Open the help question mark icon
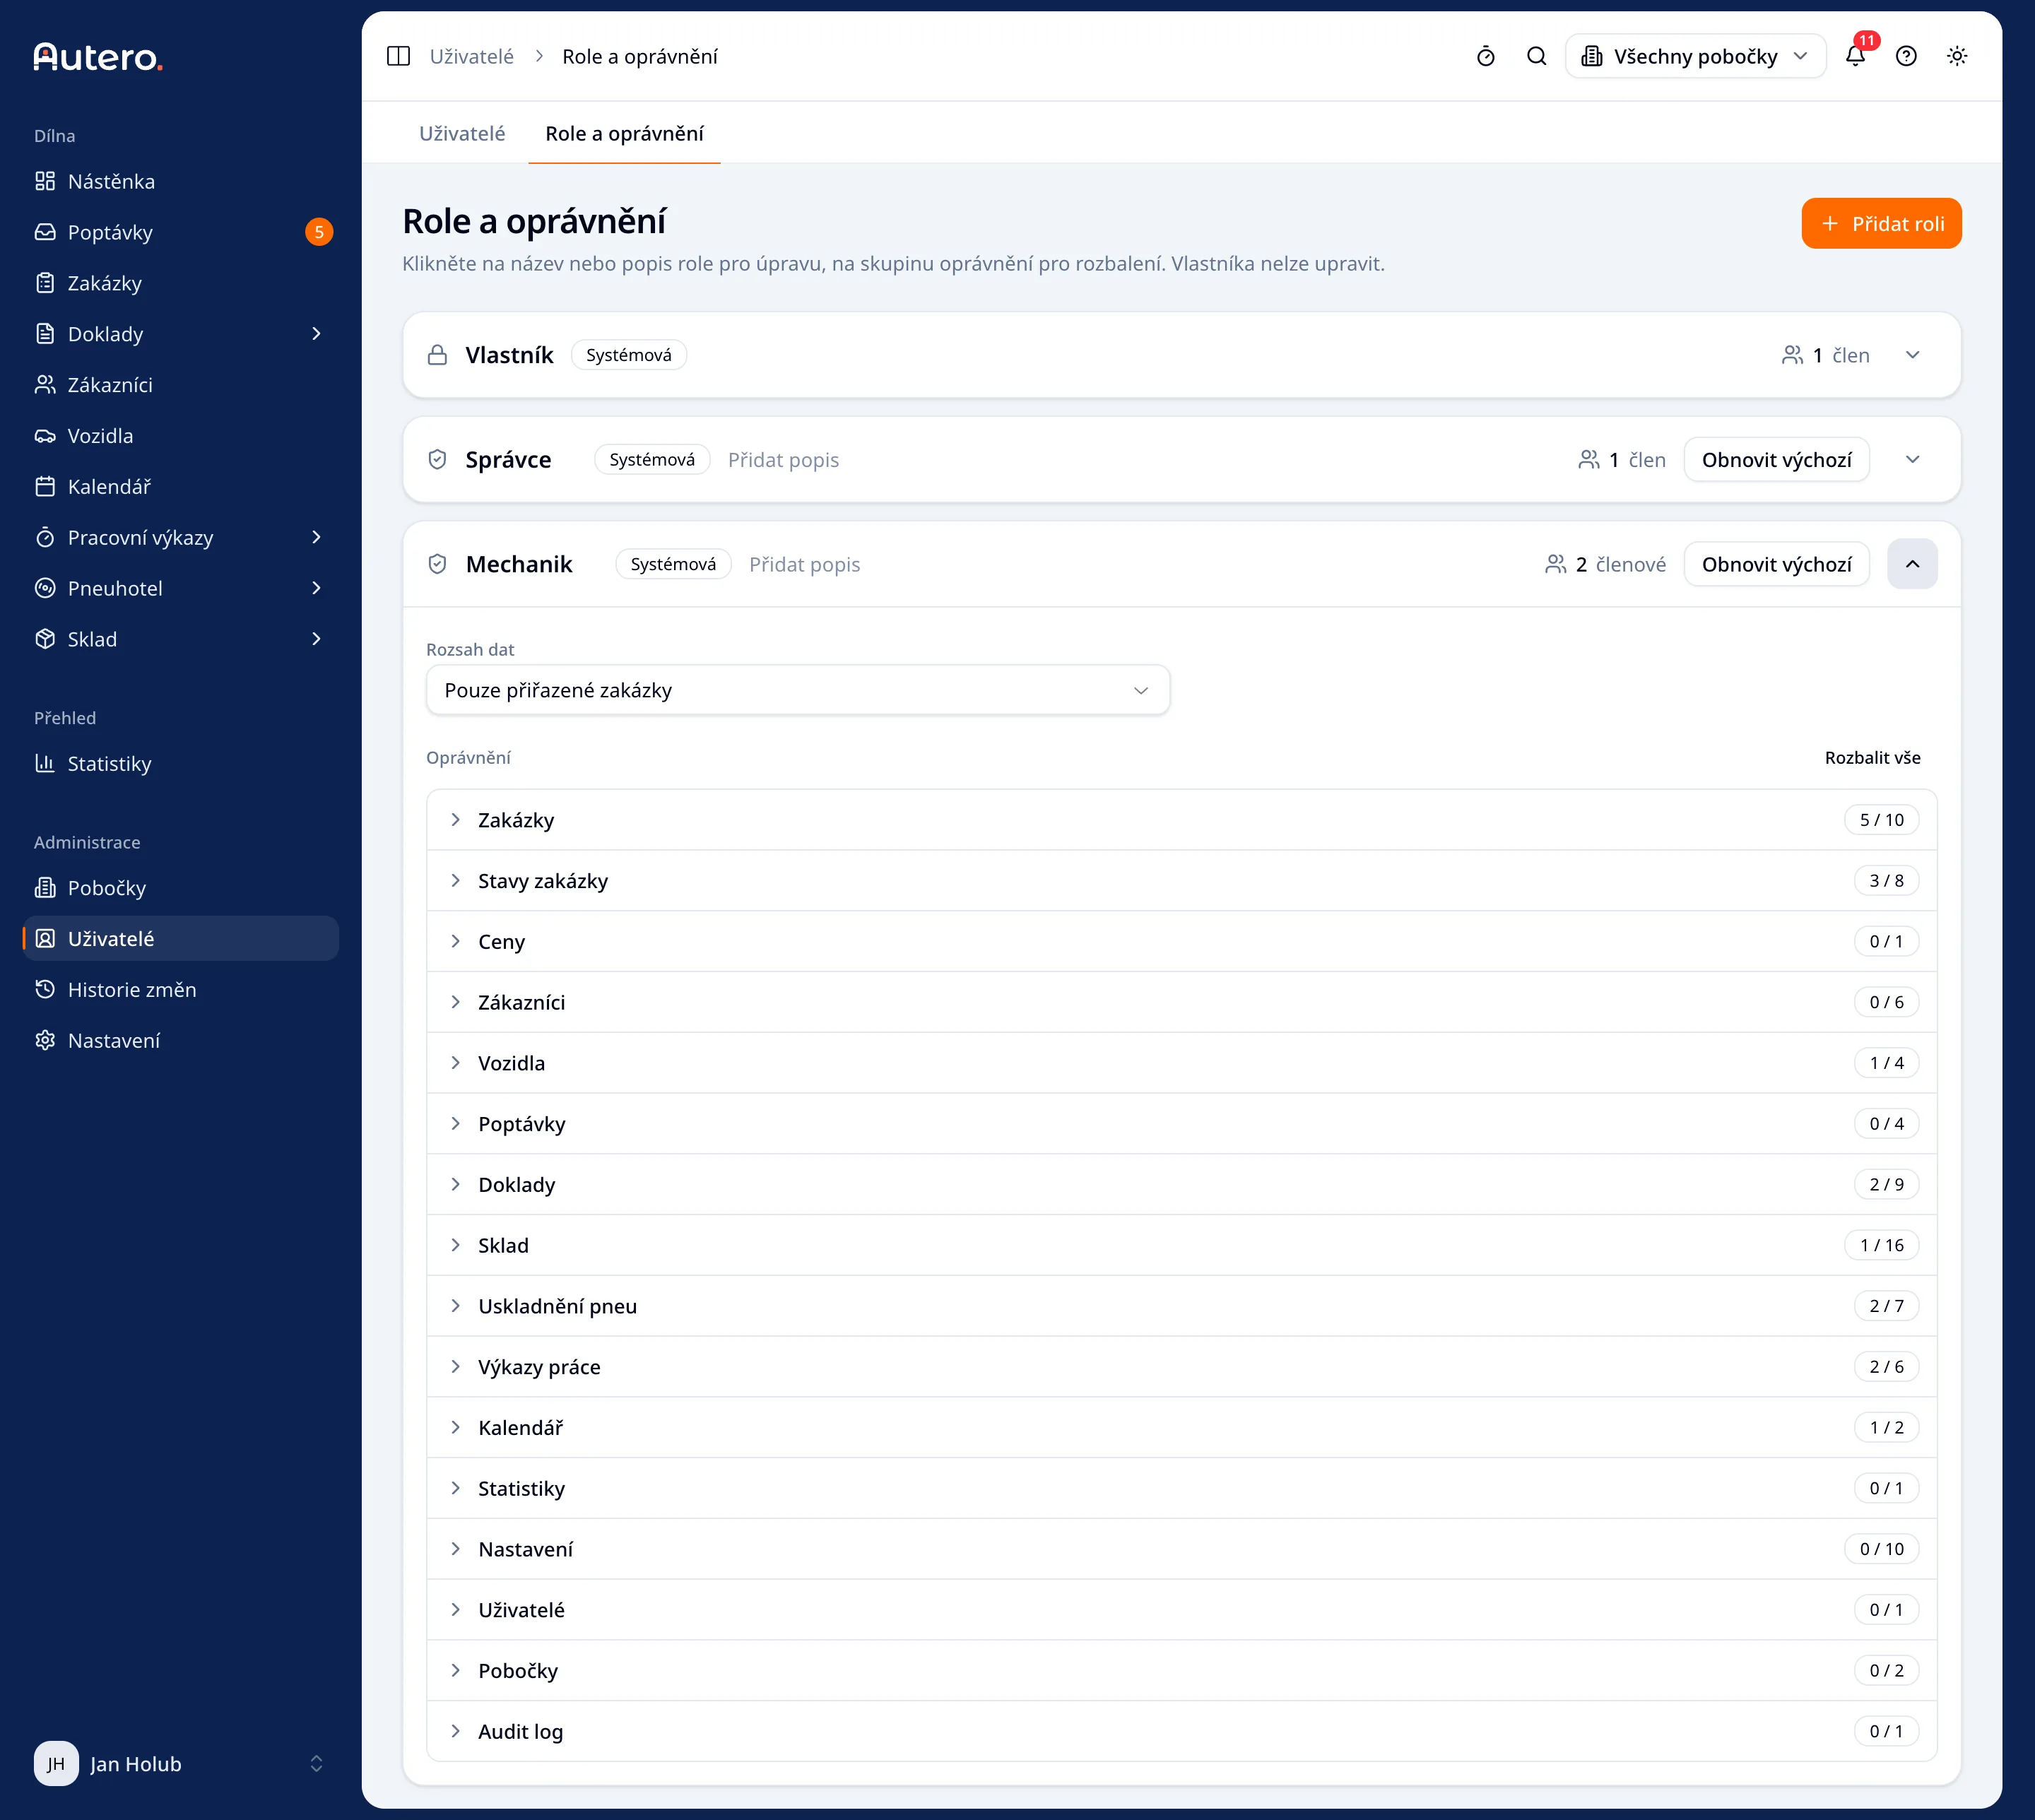The height and width of the screenshot is (1820, 2035). [x=1907, y=56]
